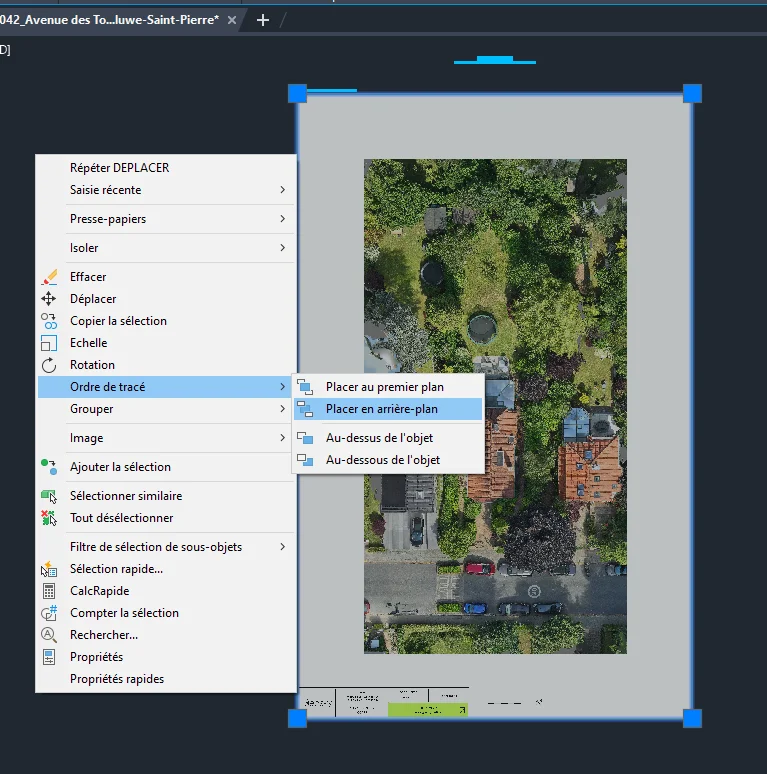Open the Isoler submenu arrow
This screenshot has height=774, width=767.
point(282,248)
